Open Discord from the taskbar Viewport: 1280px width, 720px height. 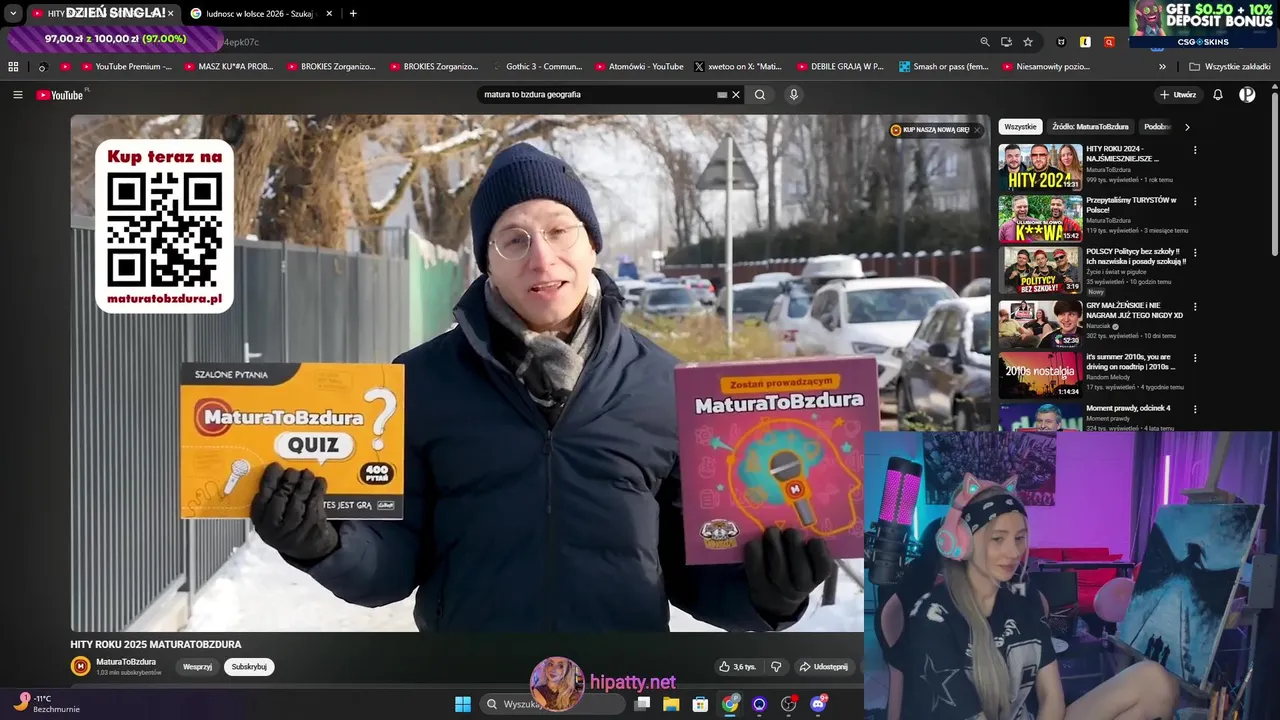(818, 704)
